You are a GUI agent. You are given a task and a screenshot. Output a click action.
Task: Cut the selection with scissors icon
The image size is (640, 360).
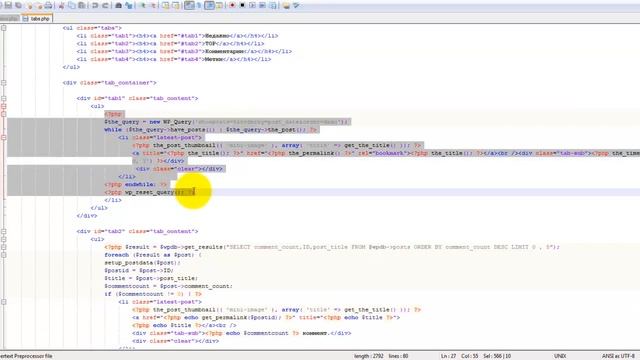(x=61, y=5)
